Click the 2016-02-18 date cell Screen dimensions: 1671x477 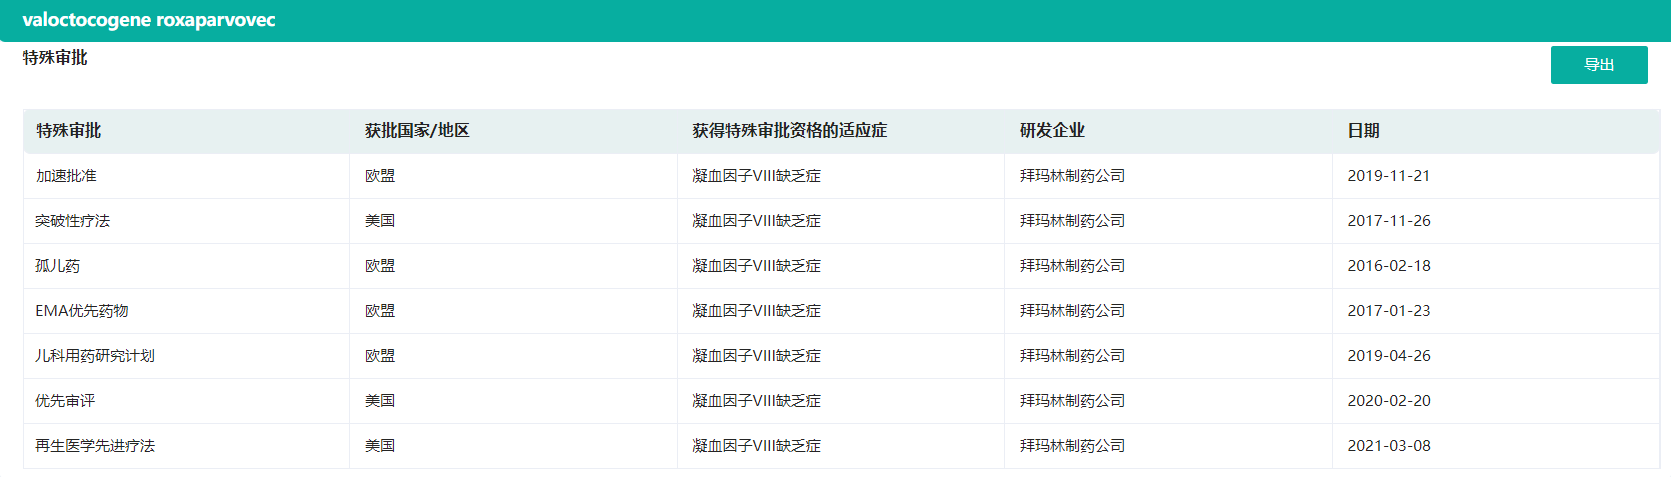1388,266
